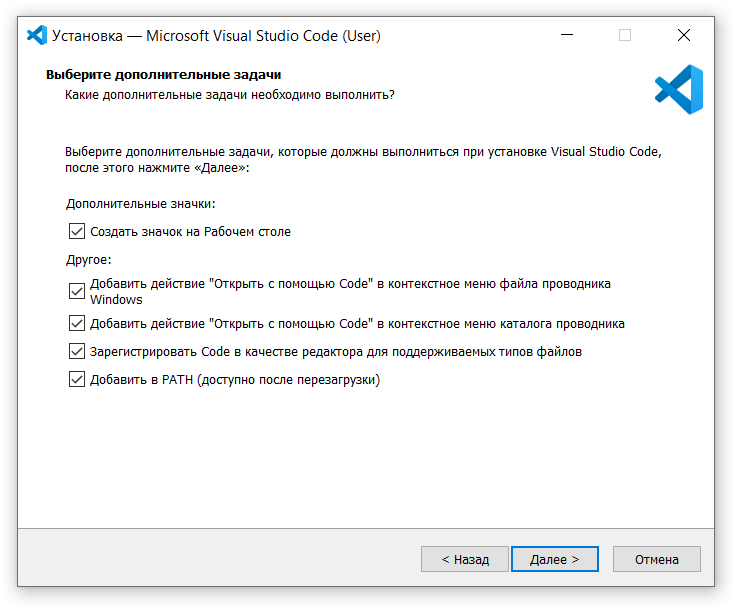Go back with the '< Назад' button
736x609 pixels.
pyautogui.click(x=464, y=559)
